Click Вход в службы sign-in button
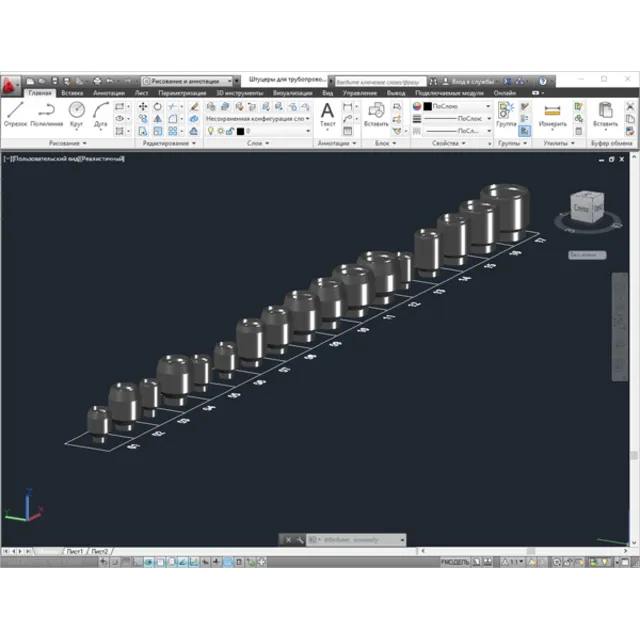 (x=469, y=82)
